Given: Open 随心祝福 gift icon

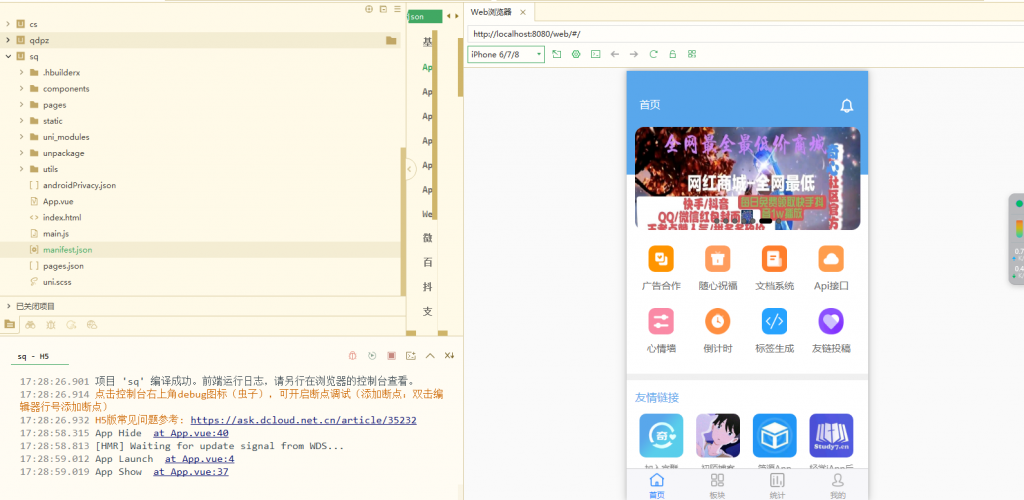Looking at the screenshot, I should click(718, 259).
